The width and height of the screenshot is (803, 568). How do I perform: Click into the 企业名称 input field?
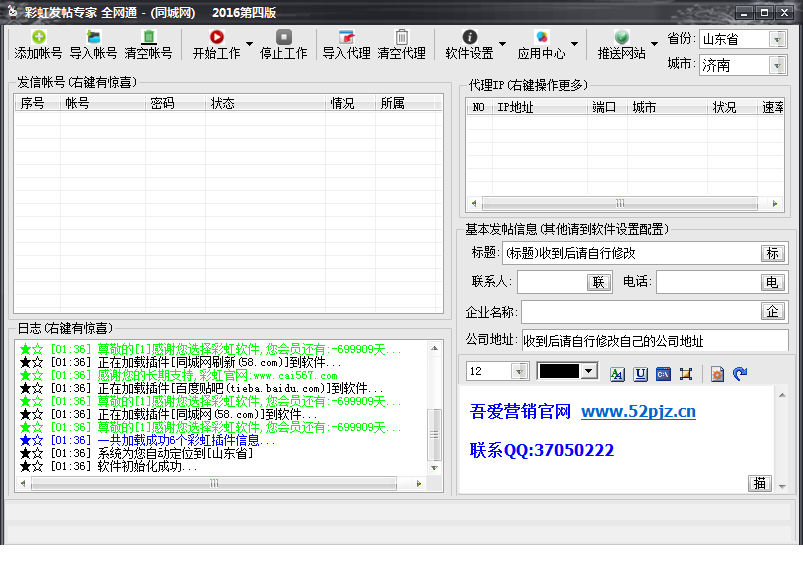click(x=642, y=312)
